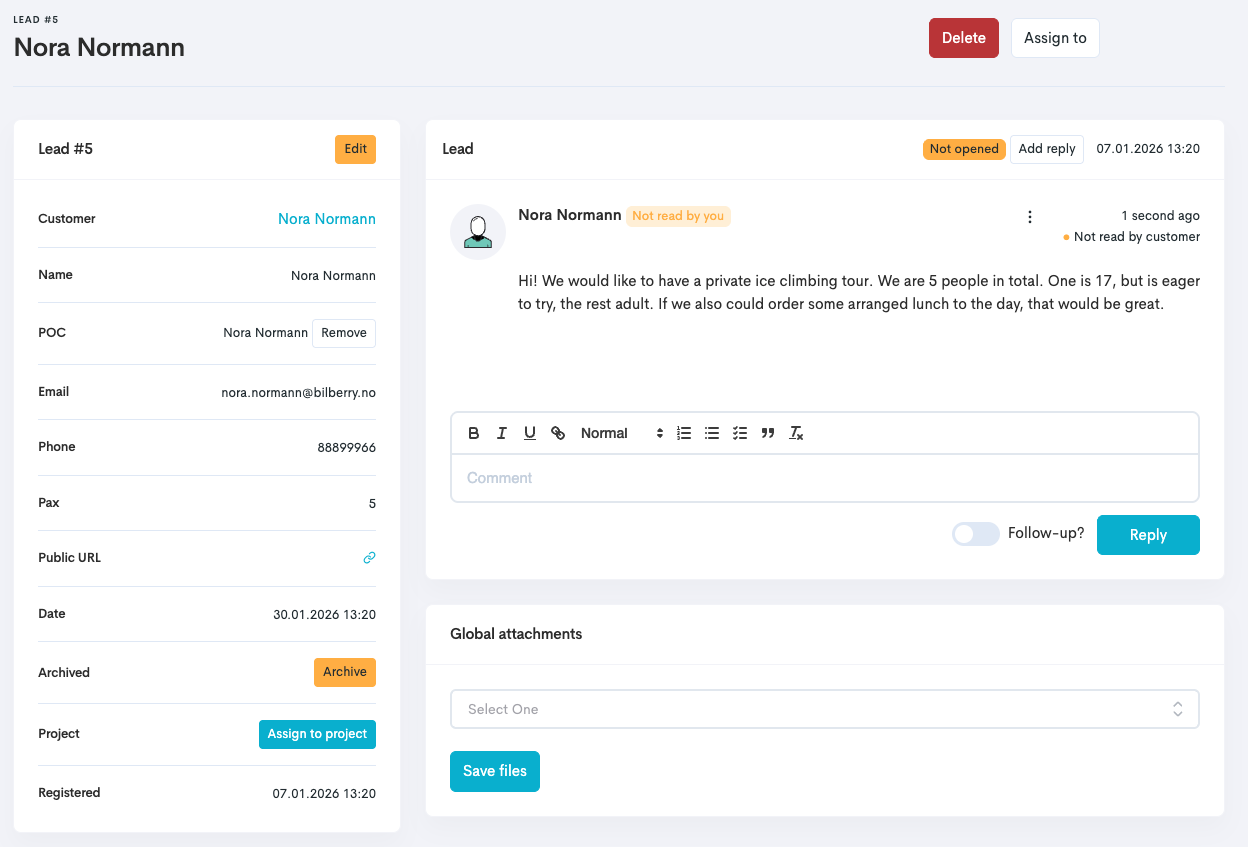
Task: Insert a checklist in the comment
Action: click(740, 433)
